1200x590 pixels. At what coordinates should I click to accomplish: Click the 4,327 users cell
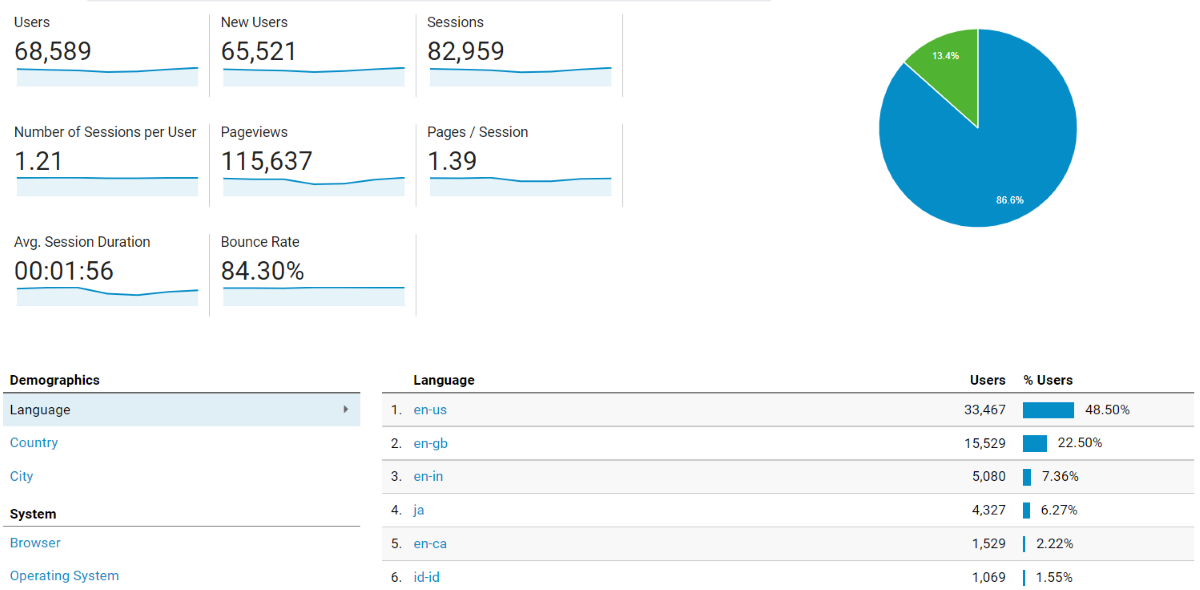click(x=989, y=510)
